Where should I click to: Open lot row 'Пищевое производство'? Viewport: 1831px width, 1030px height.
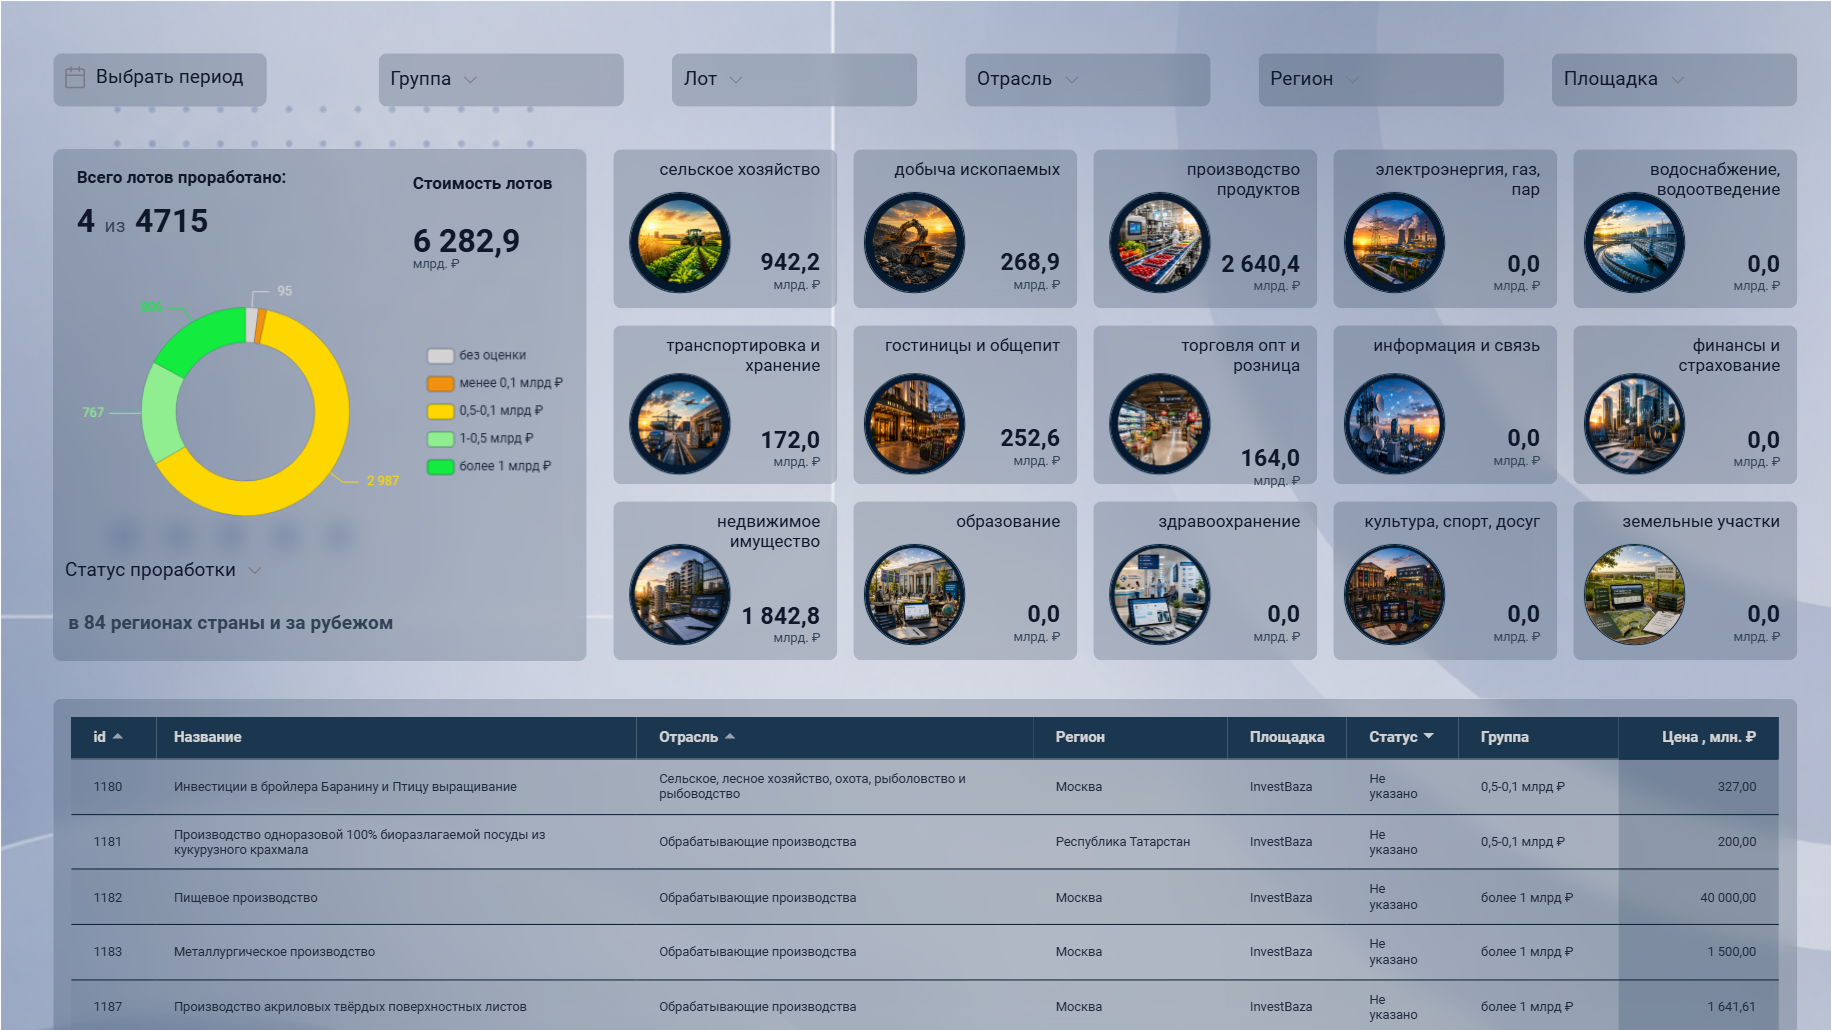tap(925, 898)
